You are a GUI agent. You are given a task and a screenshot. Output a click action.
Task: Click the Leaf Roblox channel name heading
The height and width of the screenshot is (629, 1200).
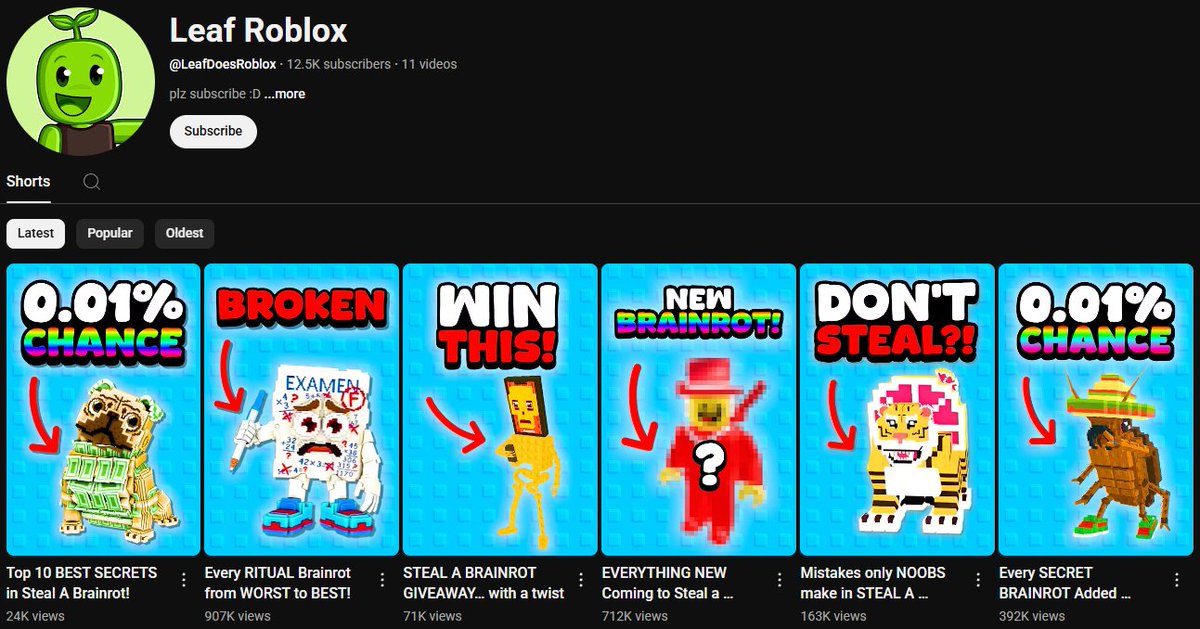(258, 31)
